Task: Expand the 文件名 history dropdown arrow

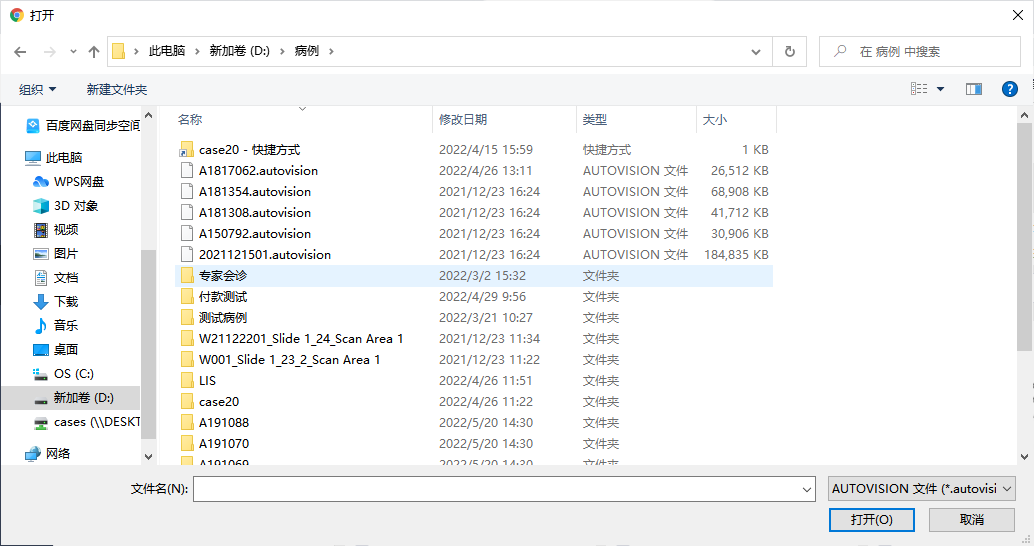Action: (x=807, y=489)
